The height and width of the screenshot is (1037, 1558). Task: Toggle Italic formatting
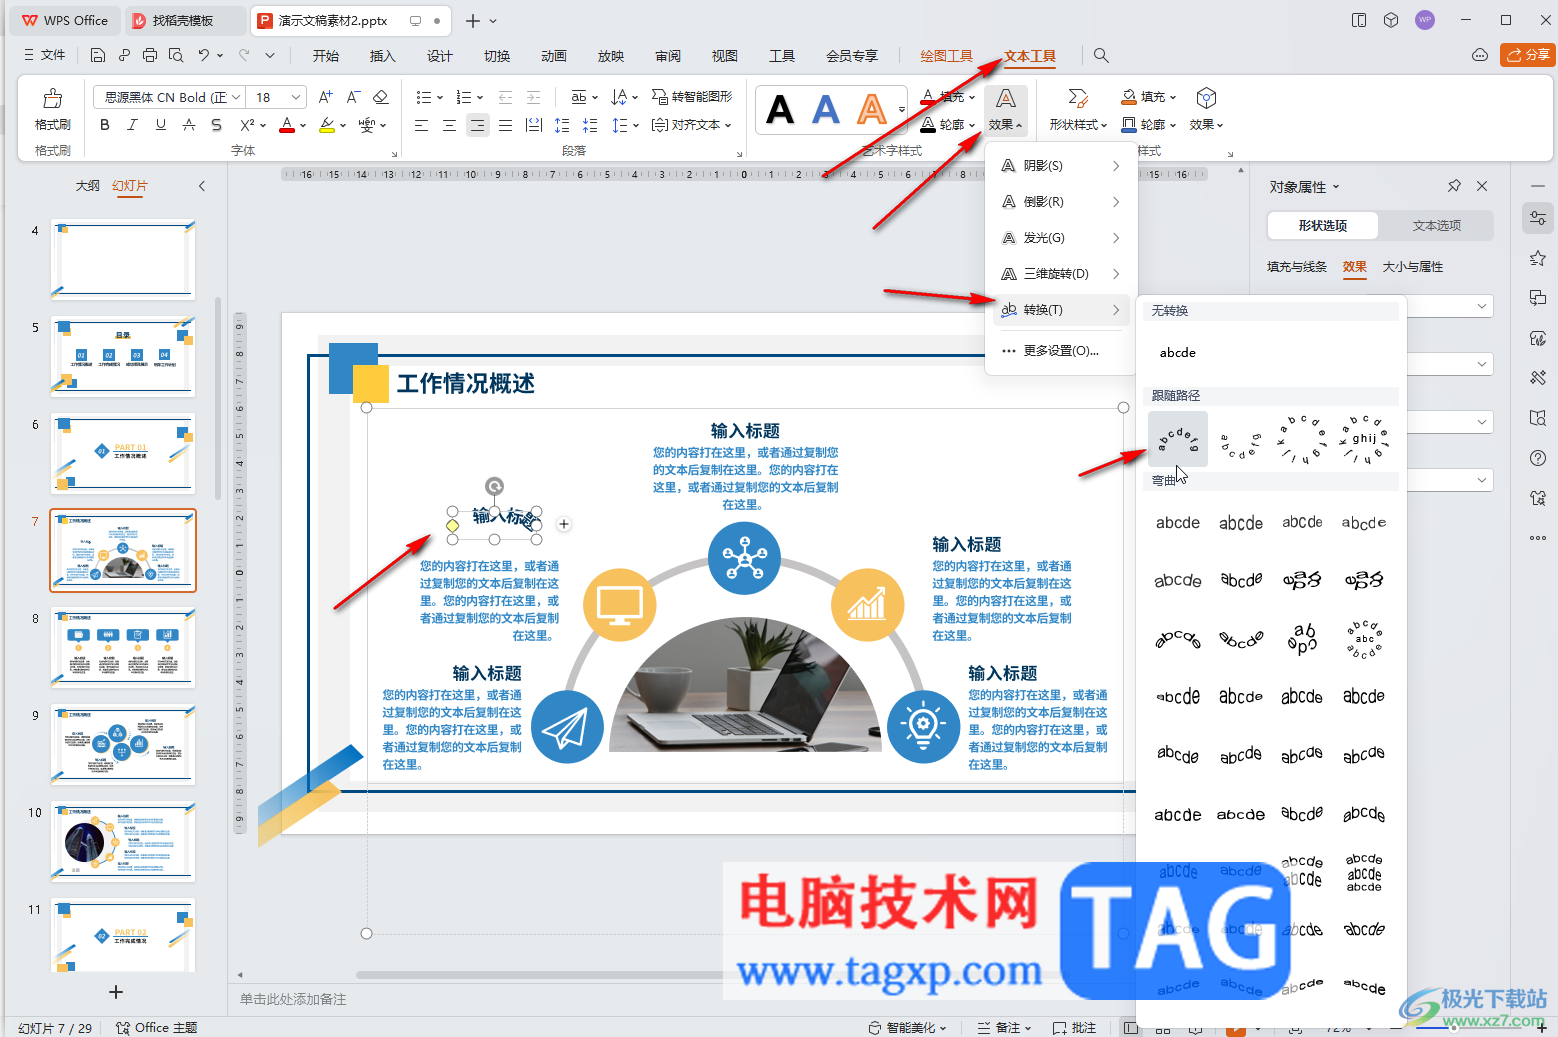click(x=133, y=125)
